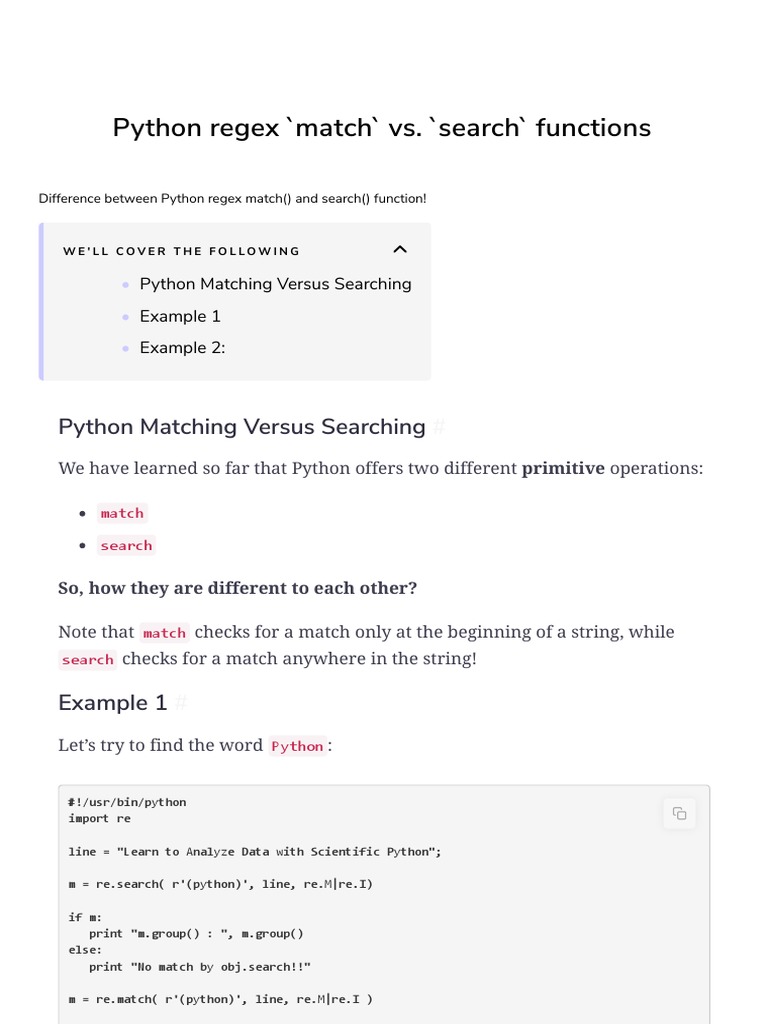Click the "We'll cover the following" header label
This screenshot has width=768, height=1024.
[x=181, y=251]
